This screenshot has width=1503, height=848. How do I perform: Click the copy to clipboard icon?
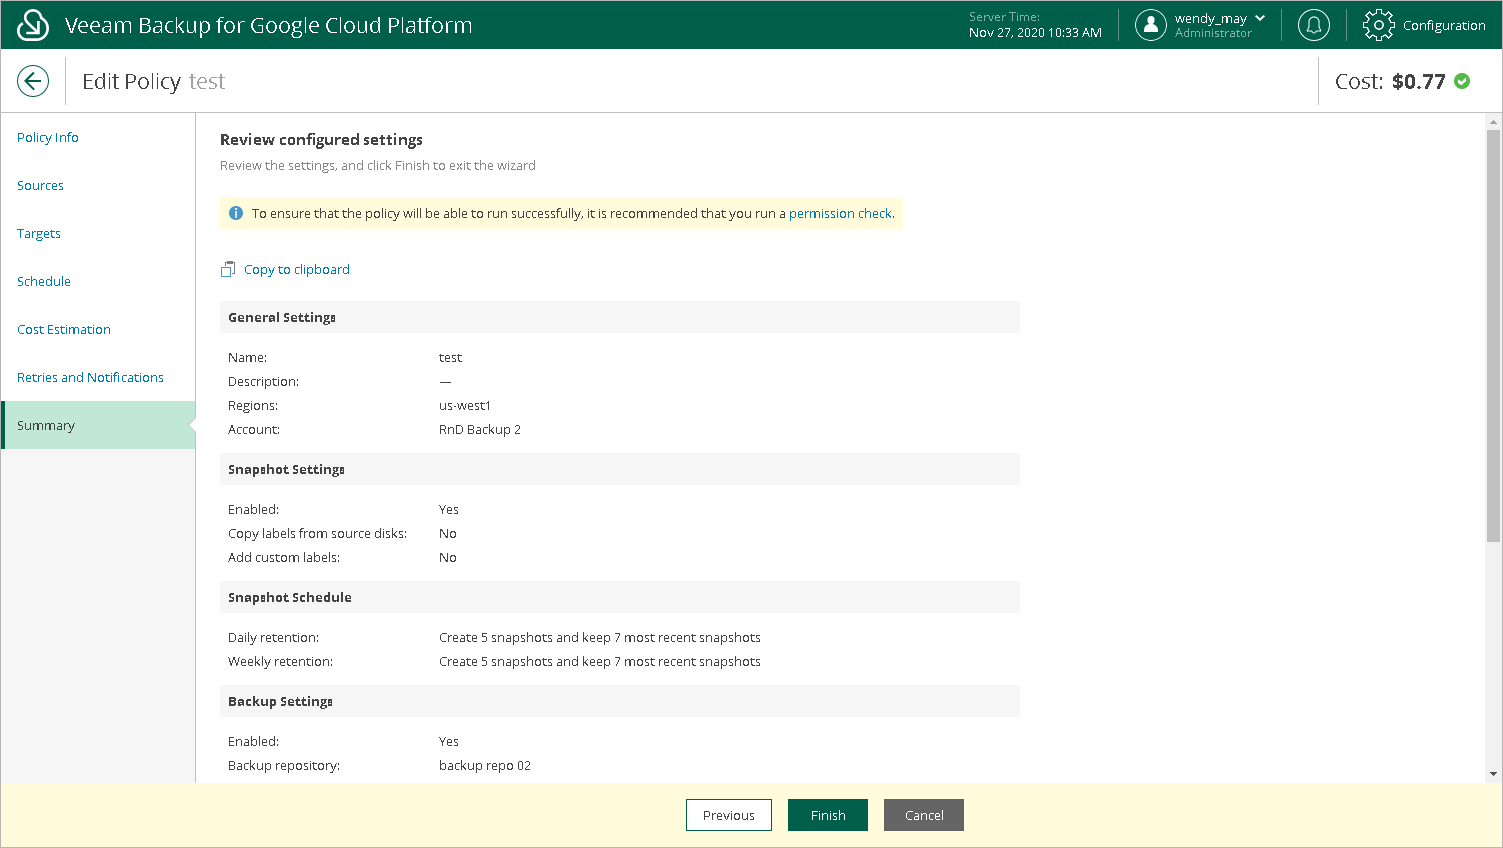coord(228,270)
